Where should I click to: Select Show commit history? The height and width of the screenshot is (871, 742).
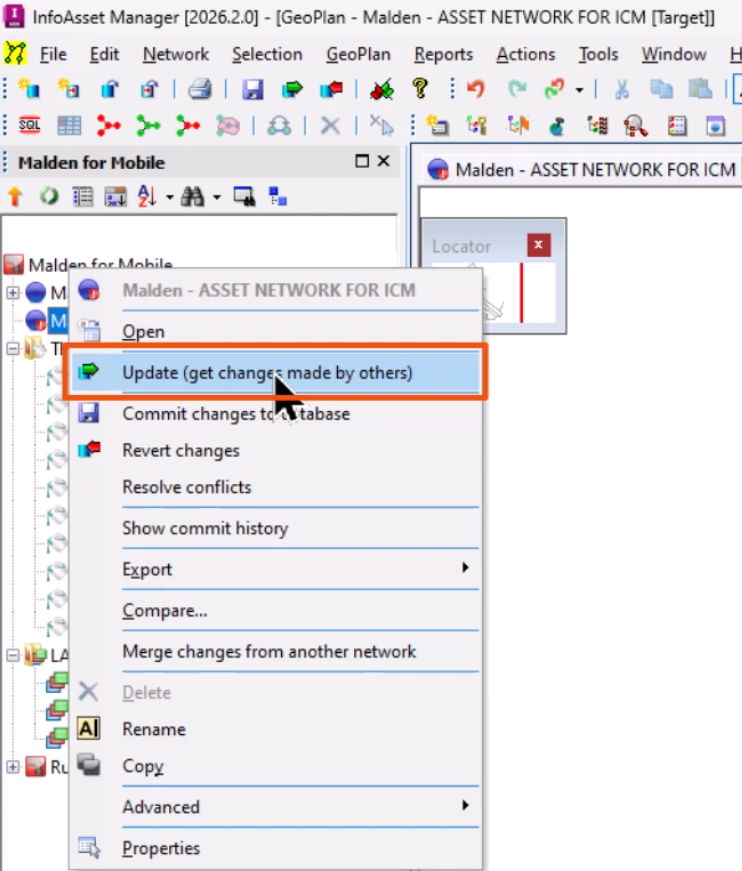(x=275, y=528)
